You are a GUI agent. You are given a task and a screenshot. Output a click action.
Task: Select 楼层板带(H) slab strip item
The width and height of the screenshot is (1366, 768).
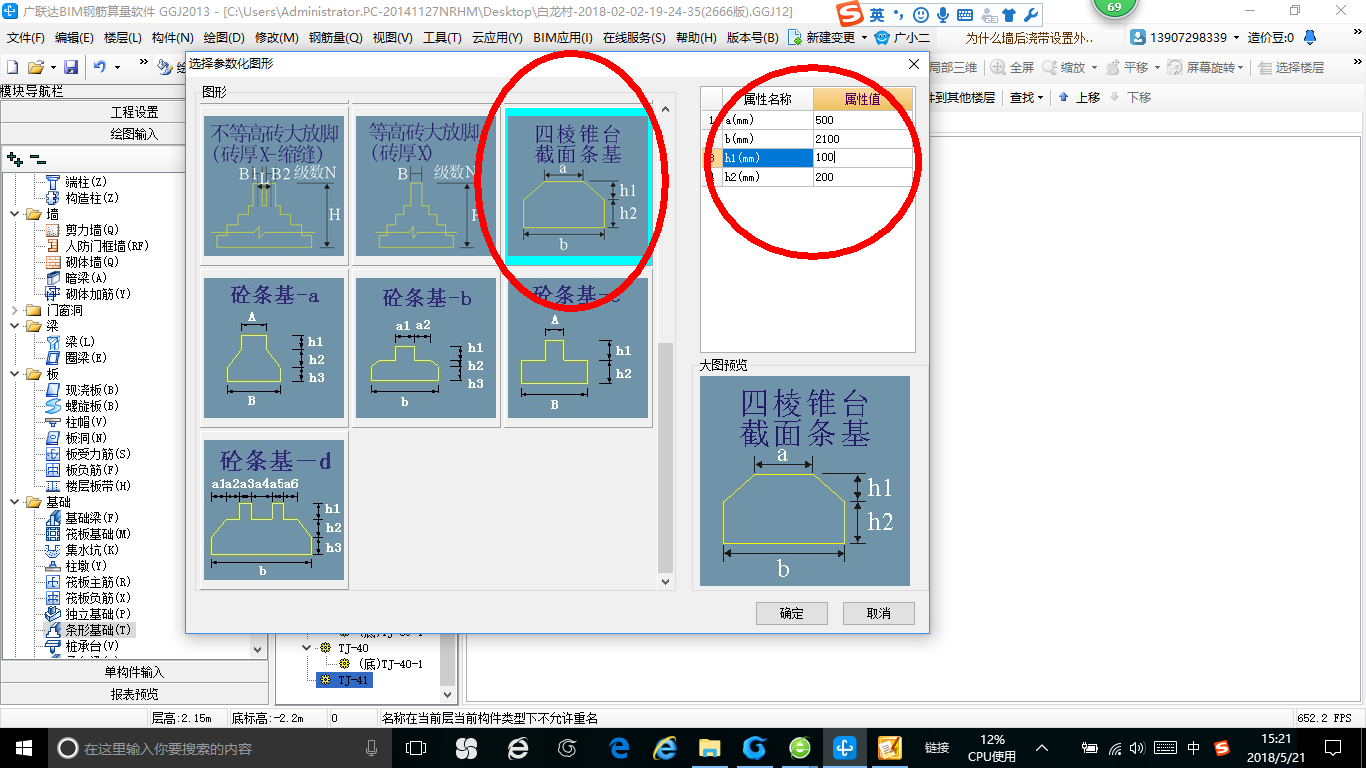tap(97, 486)
